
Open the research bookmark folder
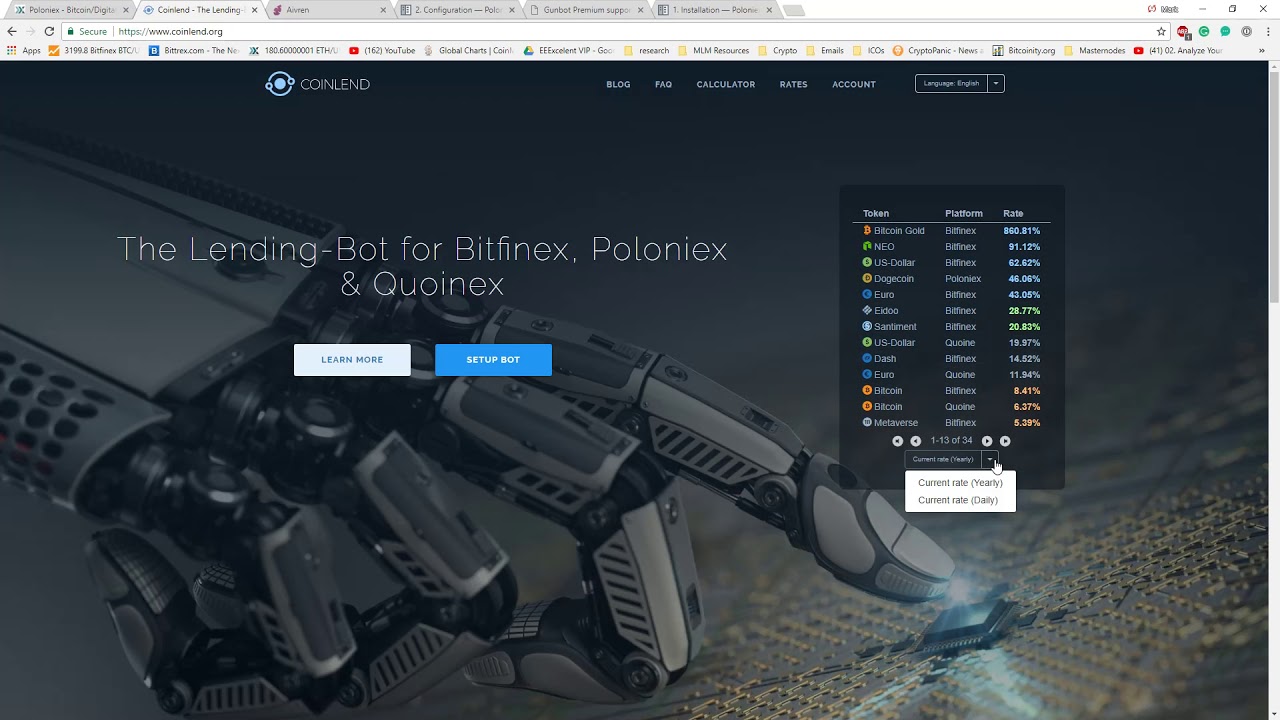[647, 50]
